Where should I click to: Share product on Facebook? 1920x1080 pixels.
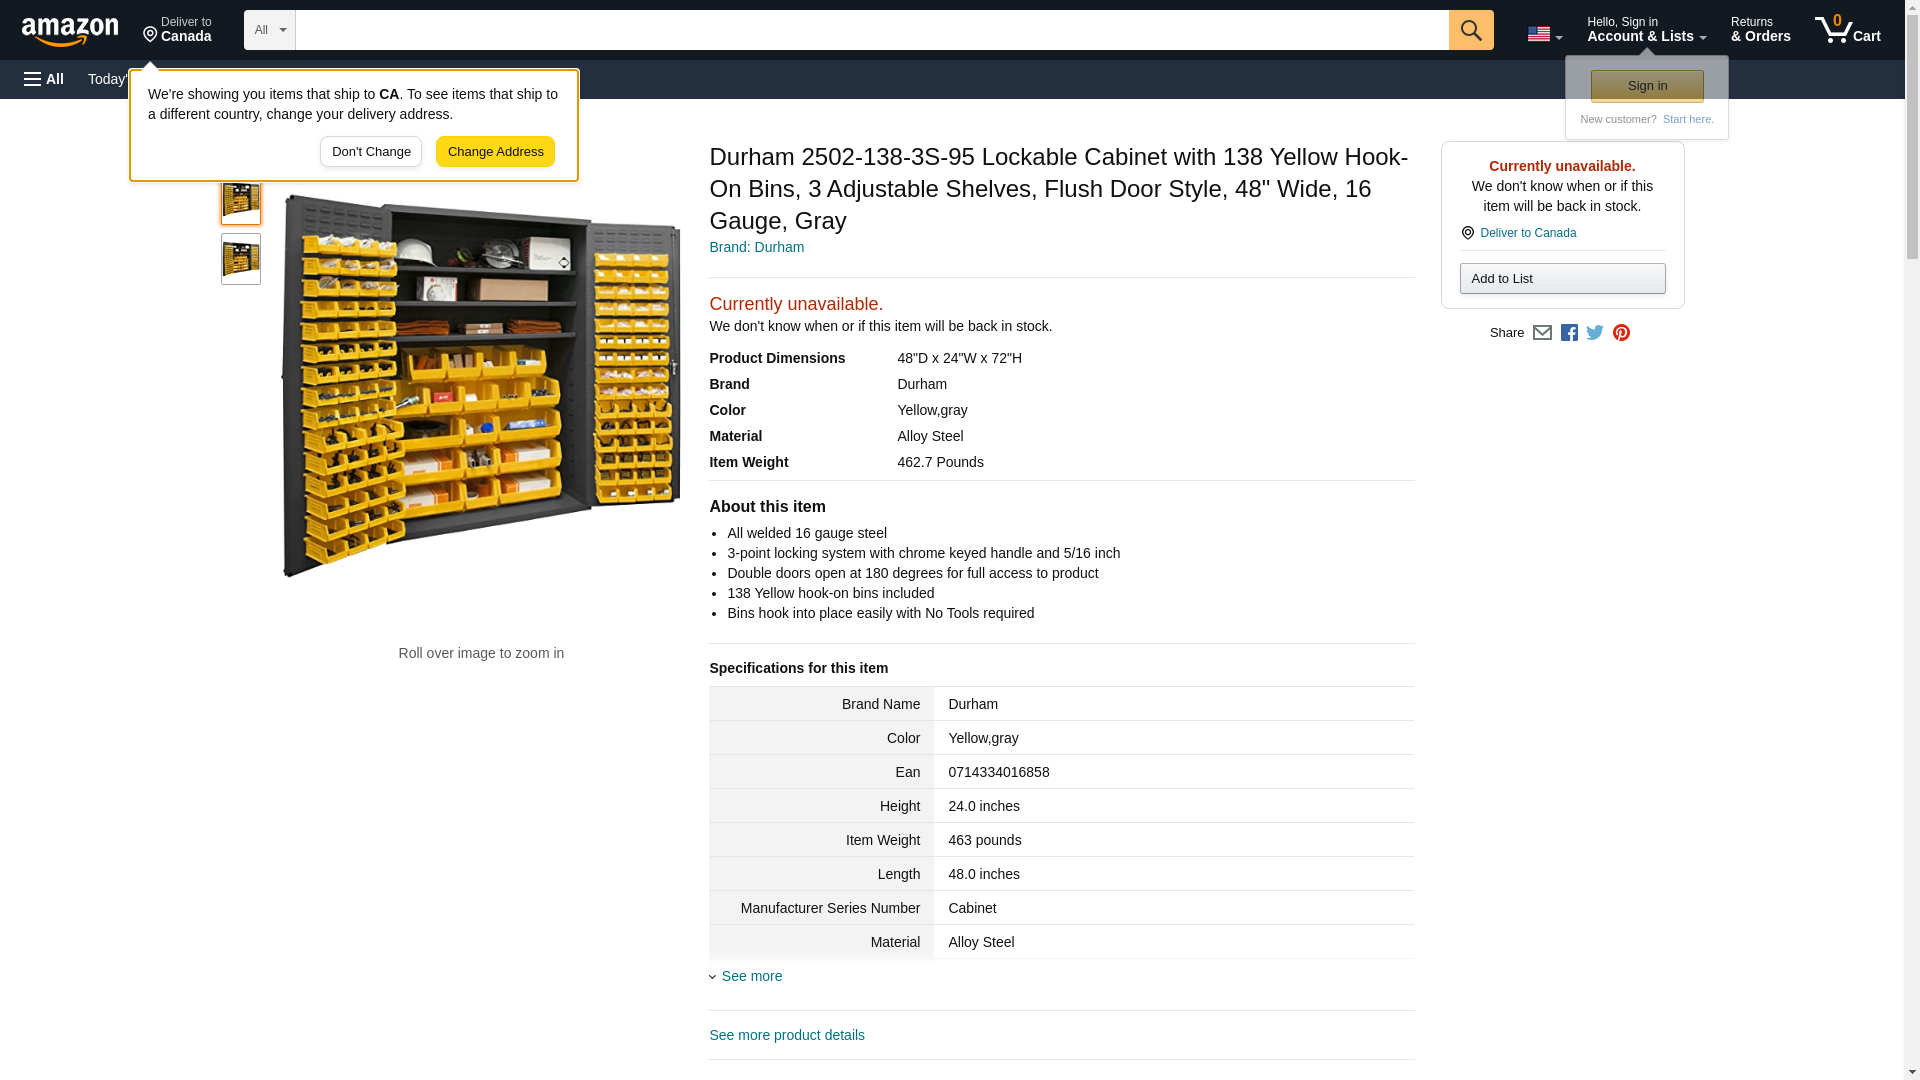pyautogui.click(x=1569, y=333)
